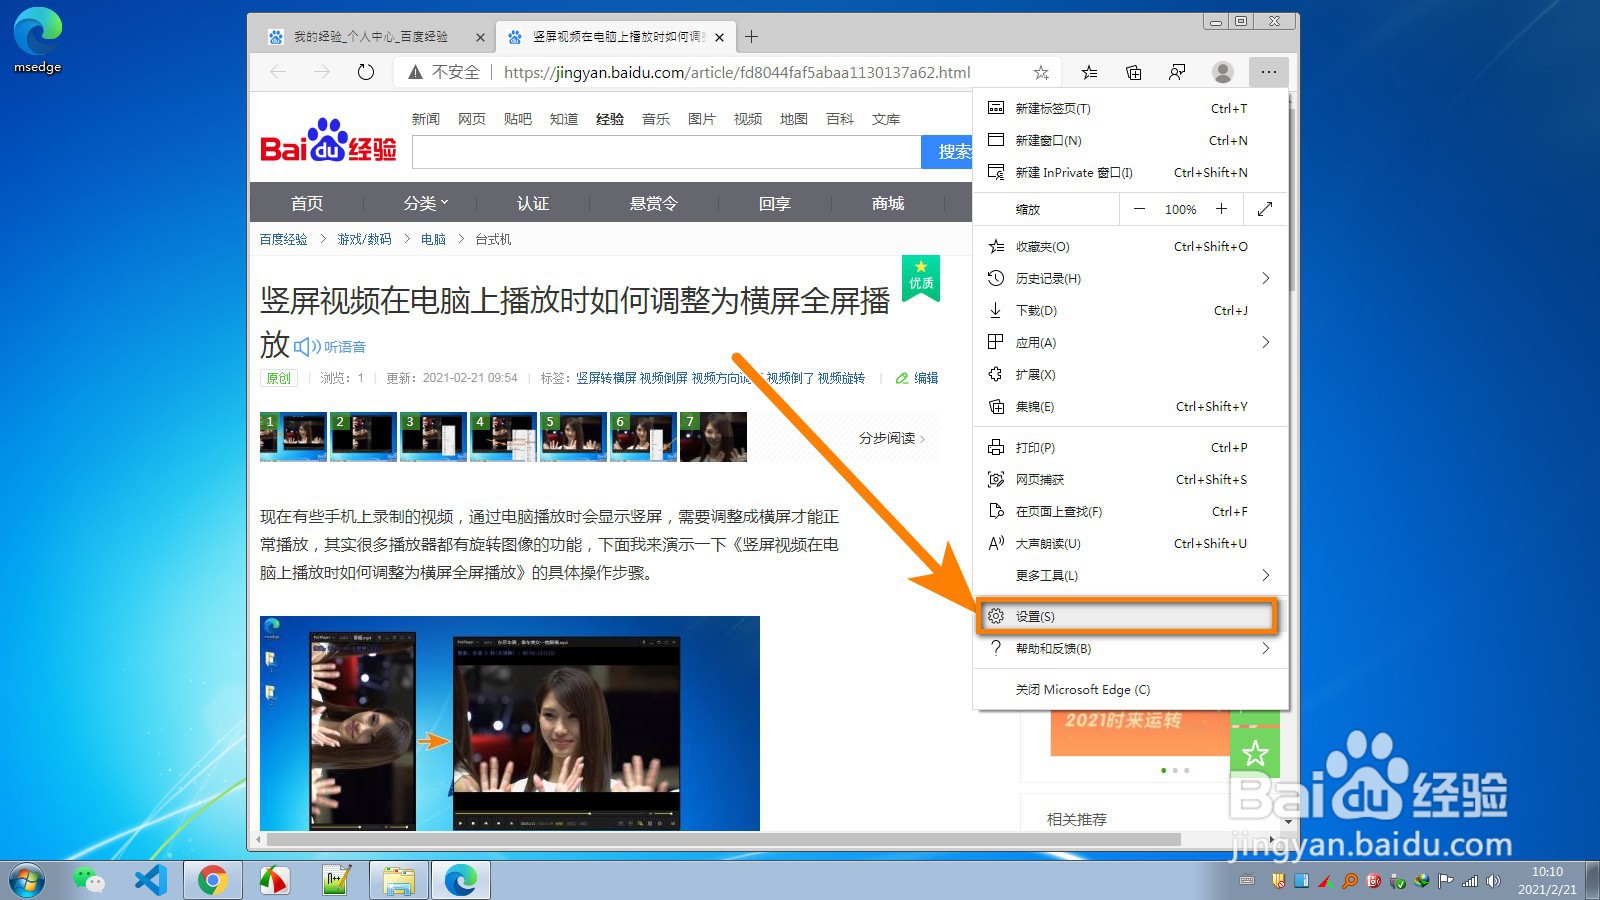Switch to the 我的经验_个人中心 tab

[371, 37]
